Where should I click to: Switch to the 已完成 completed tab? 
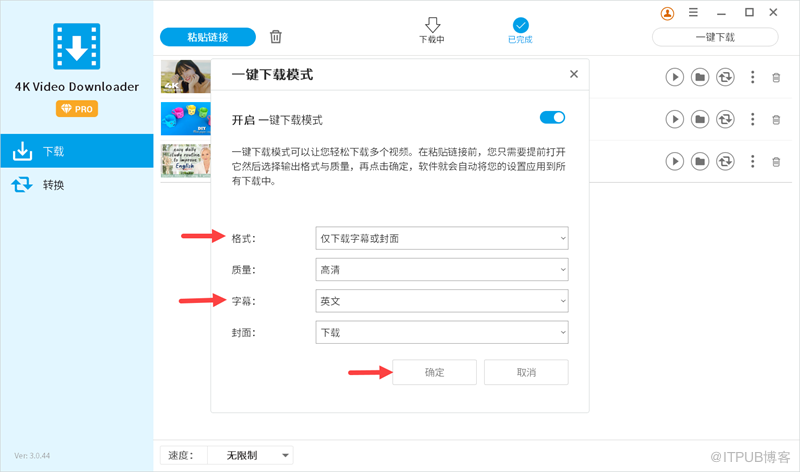tap(520, 30)
